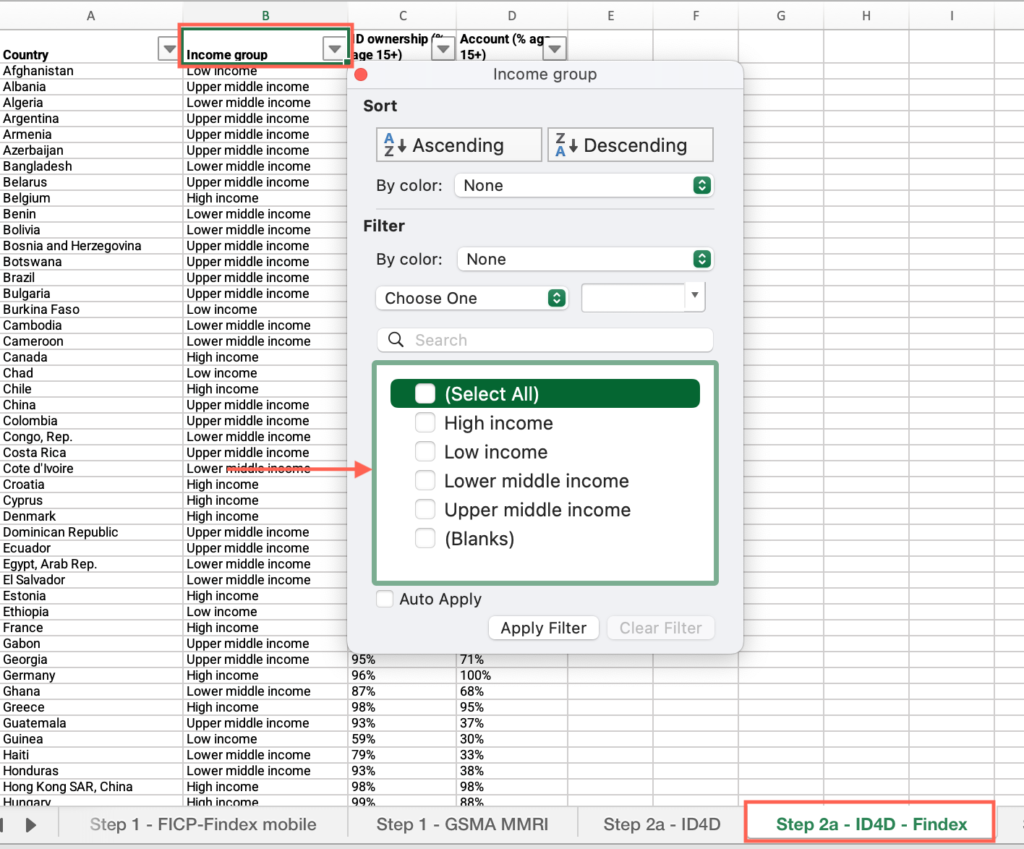Open the Choose One condition dropdown

[x=472, y=298]
